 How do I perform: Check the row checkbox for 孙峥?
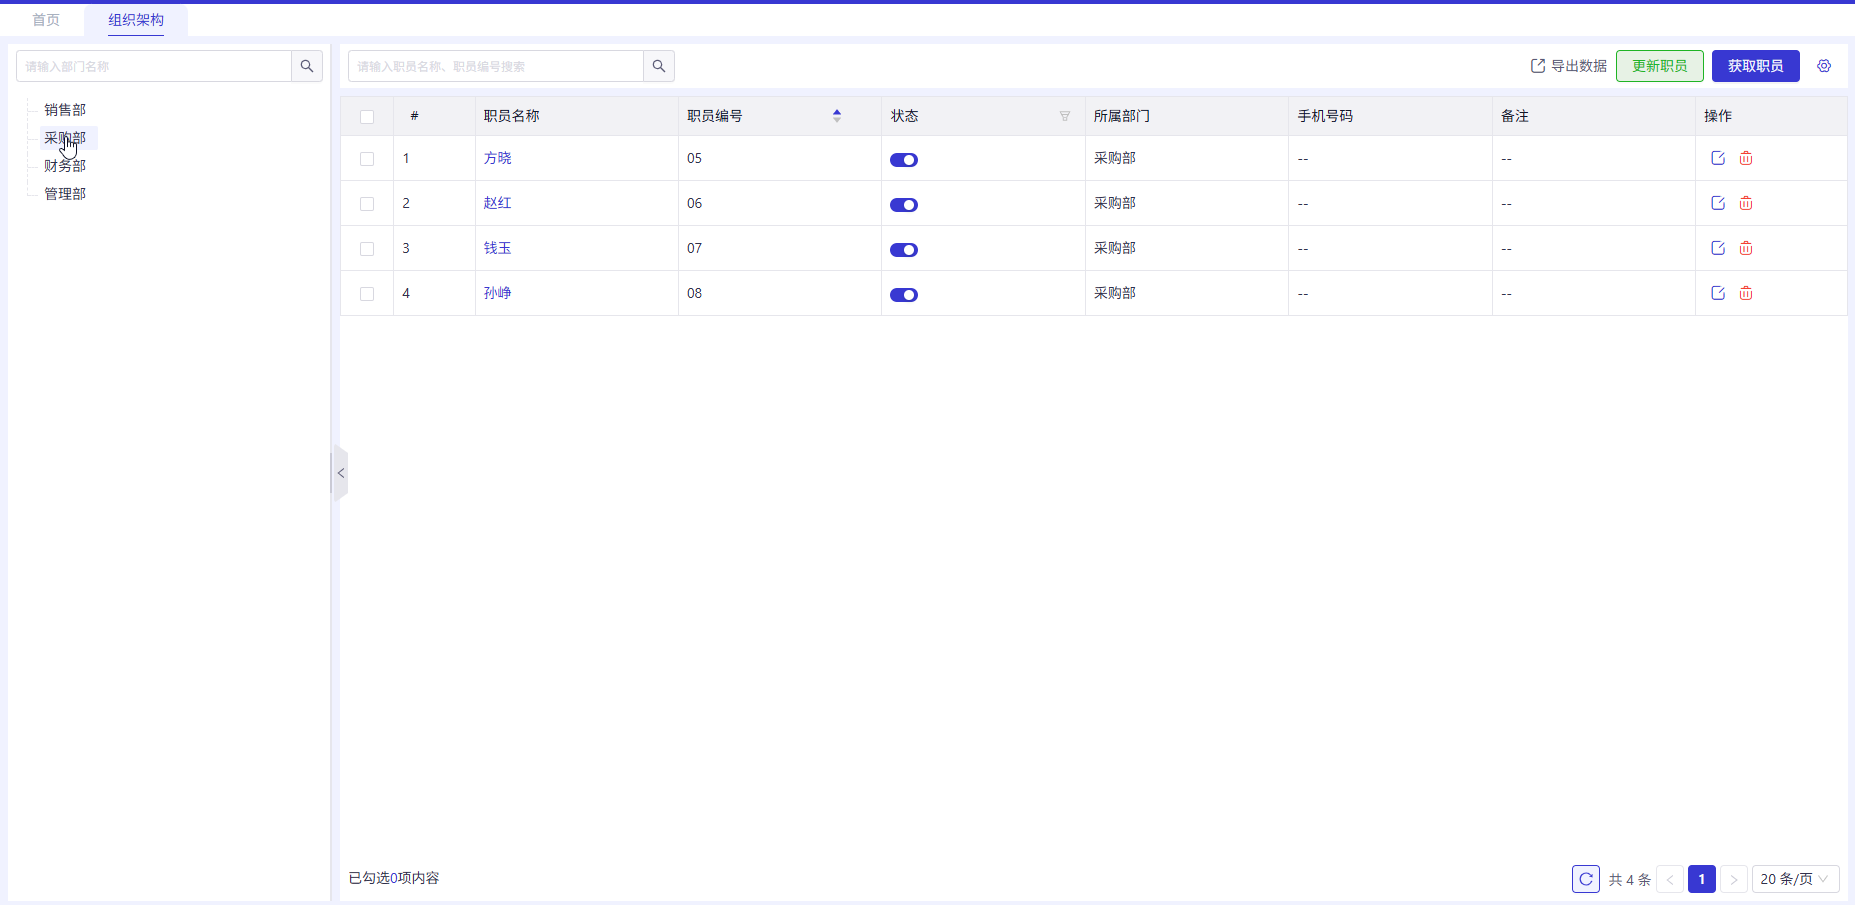tap(367, 294)
